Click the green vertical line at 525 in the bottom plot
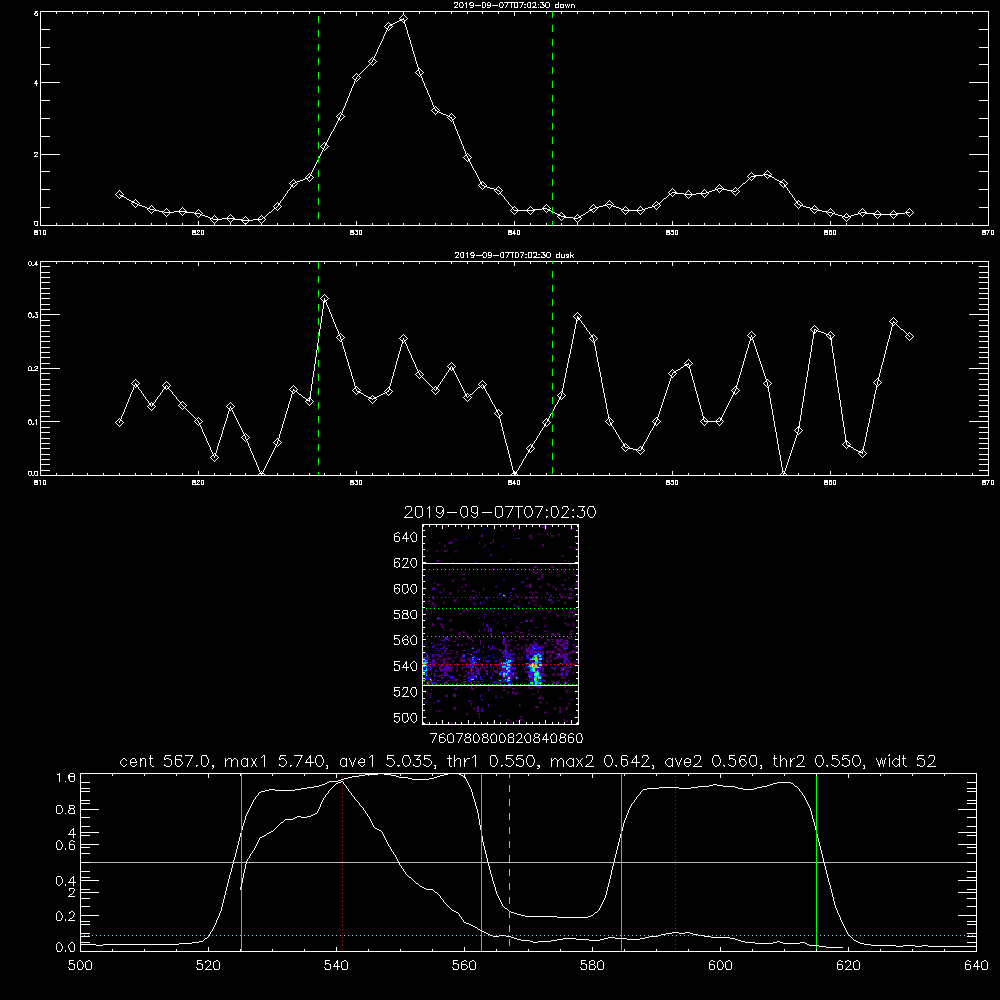1000x1000 pixels. pos(242,862)
